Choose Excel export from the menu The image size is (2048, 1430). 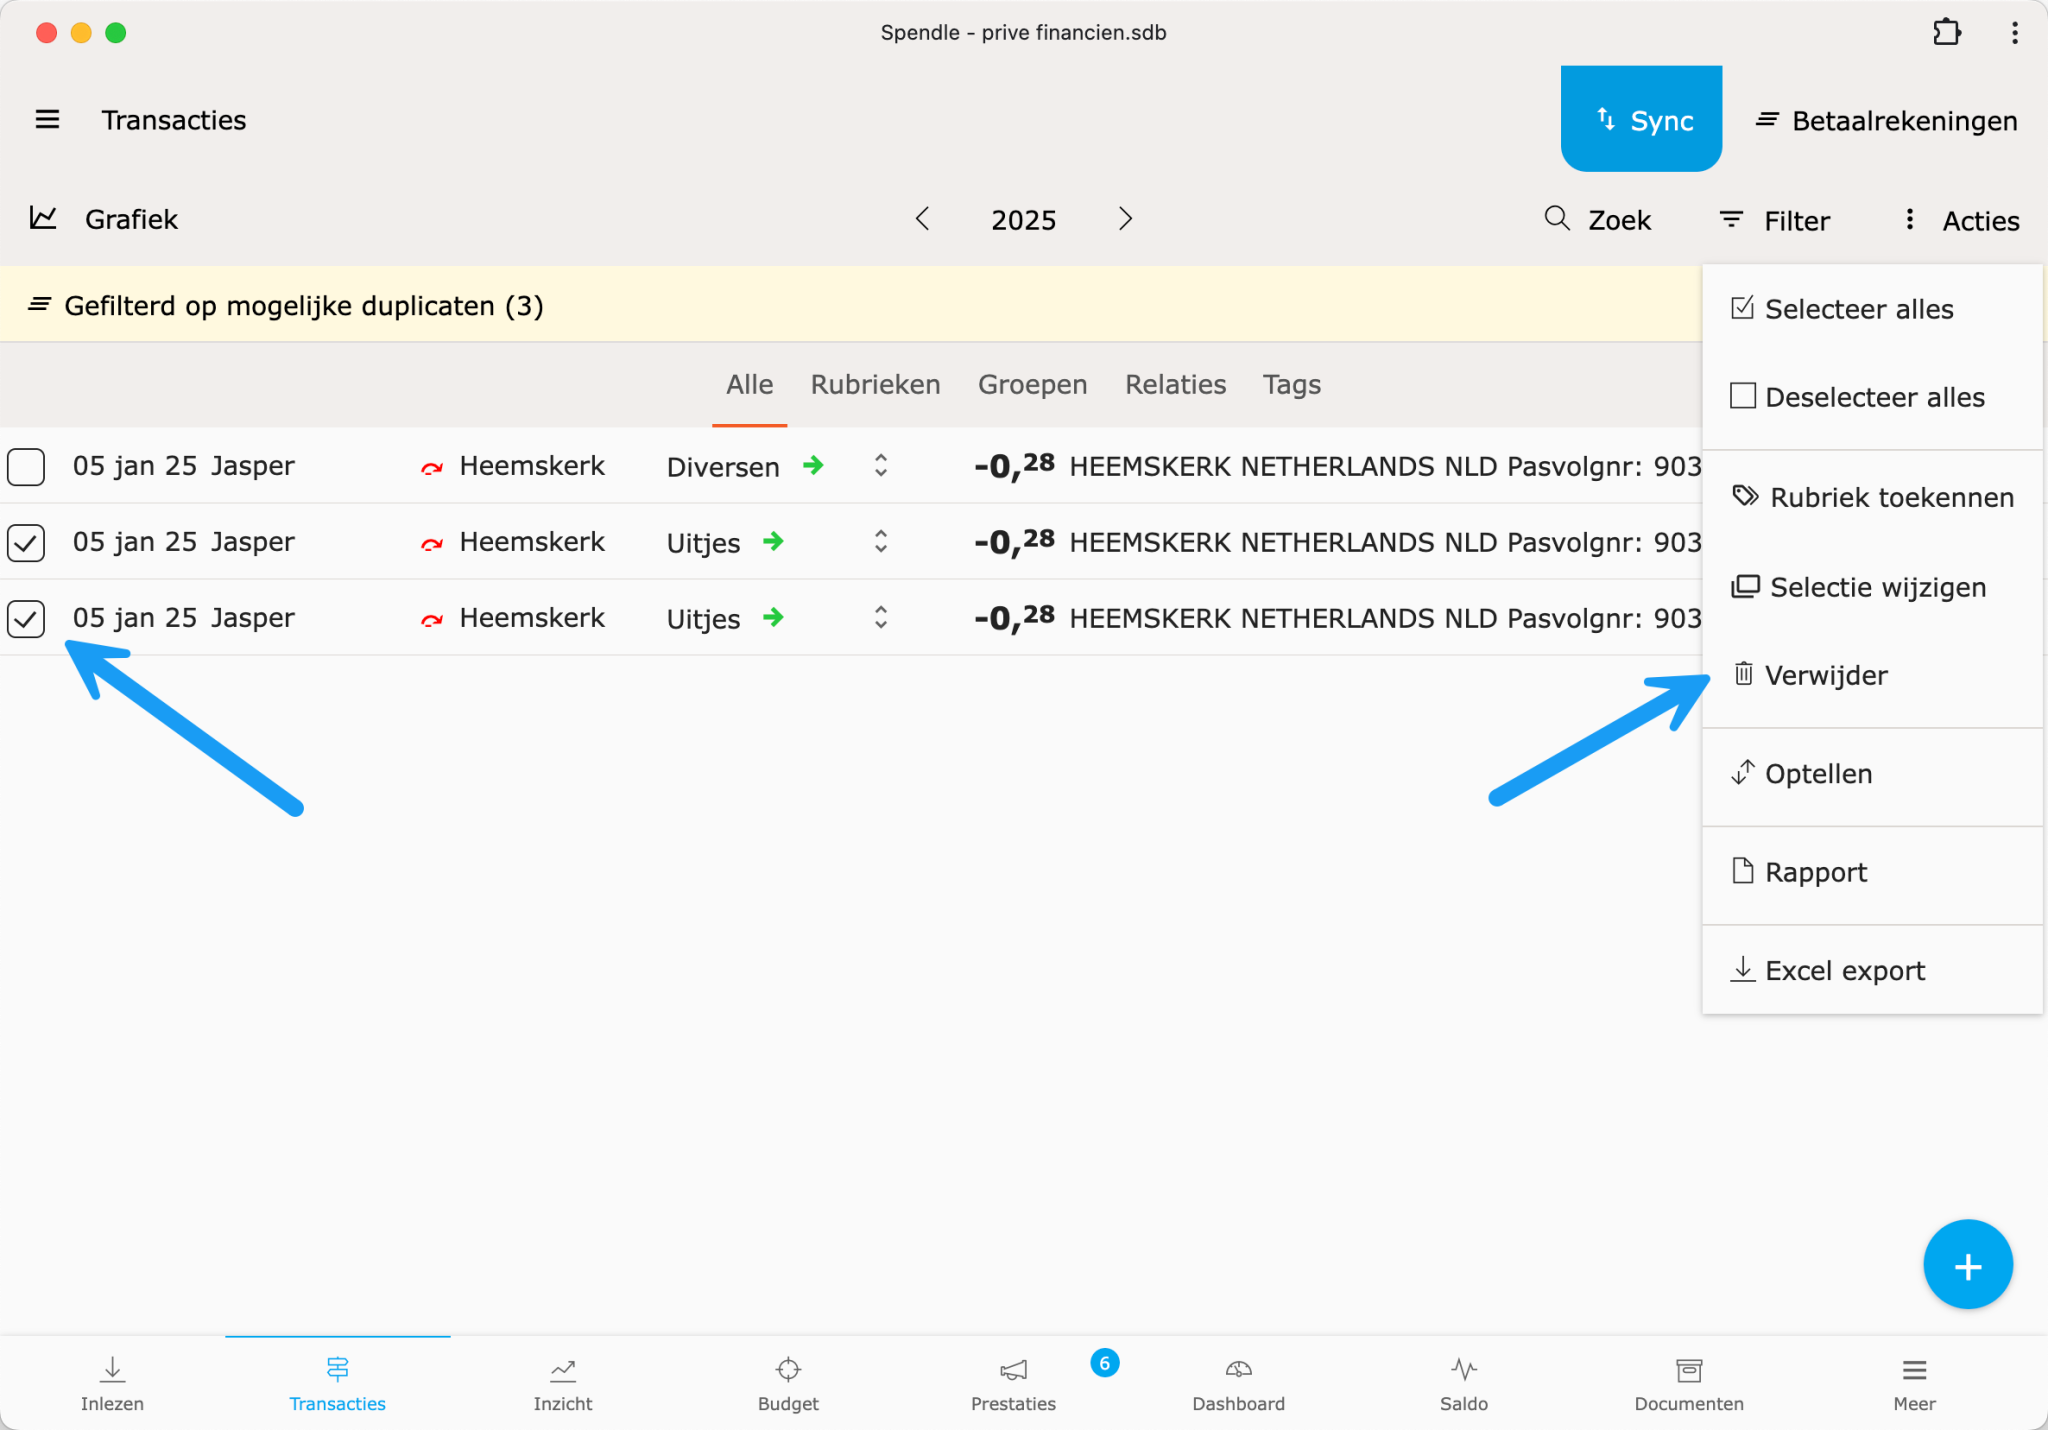pos(1871,970)
